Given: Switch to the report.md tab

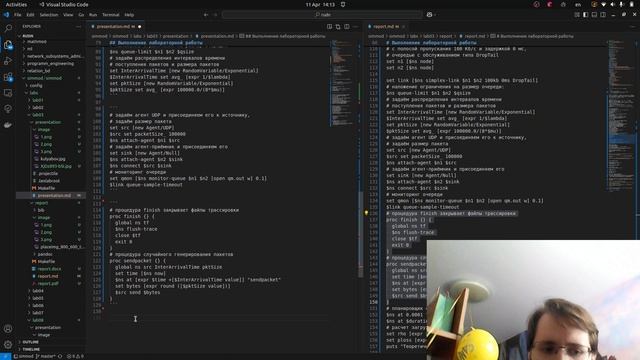Looking at the screenshot, I should [x=386, y=27].
